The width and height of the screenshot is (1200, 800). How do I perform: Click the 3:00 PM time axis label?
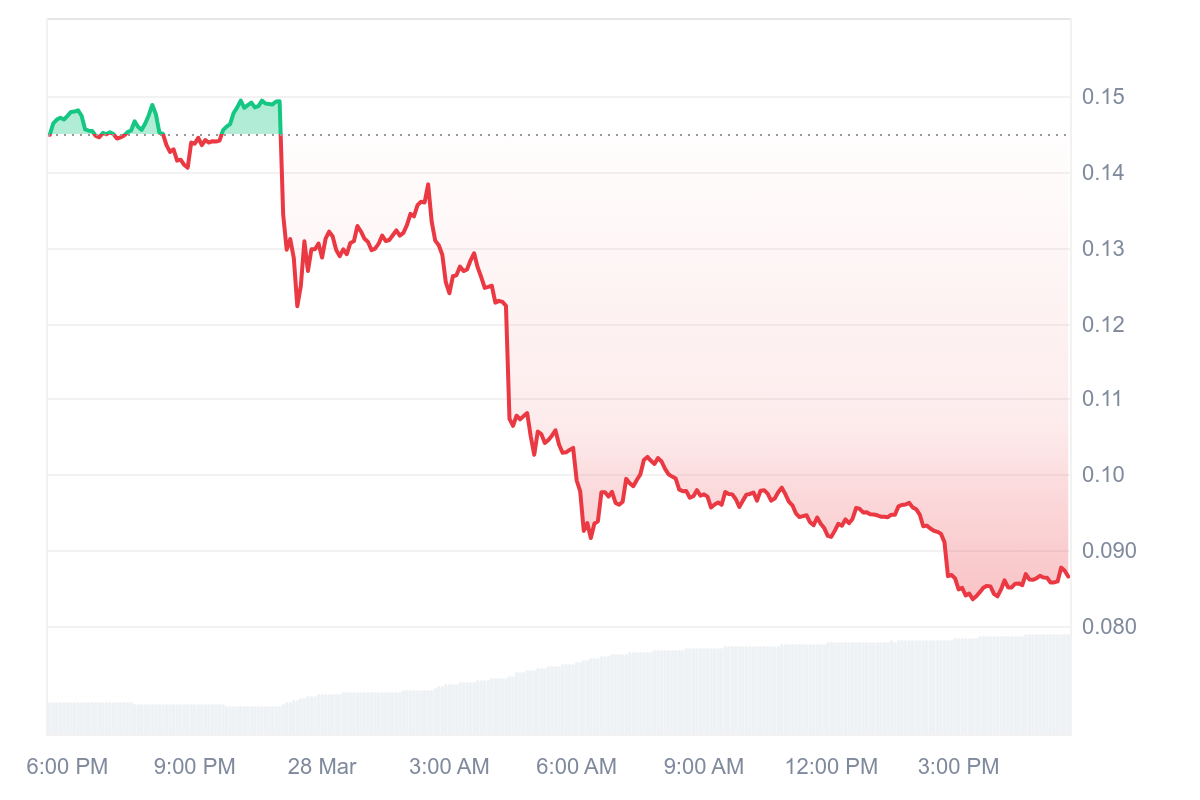(x=959, y=767)
